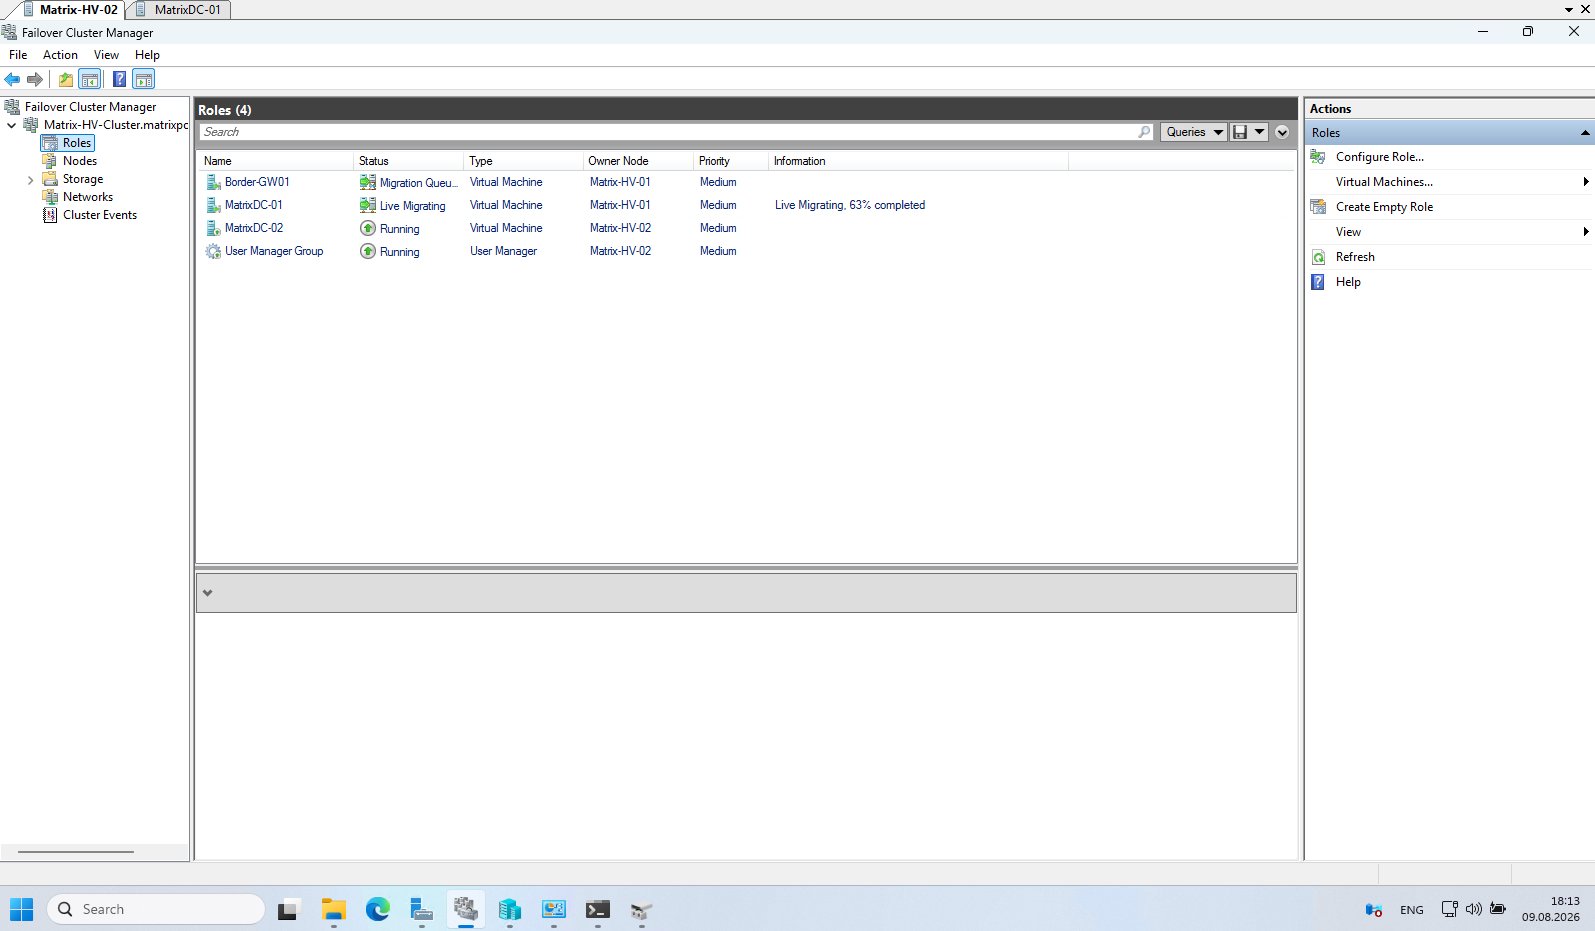The height and width of the screenshot is (931, 1595).
Task: Sort roles by the Name column header
Action: coord(275,161)
